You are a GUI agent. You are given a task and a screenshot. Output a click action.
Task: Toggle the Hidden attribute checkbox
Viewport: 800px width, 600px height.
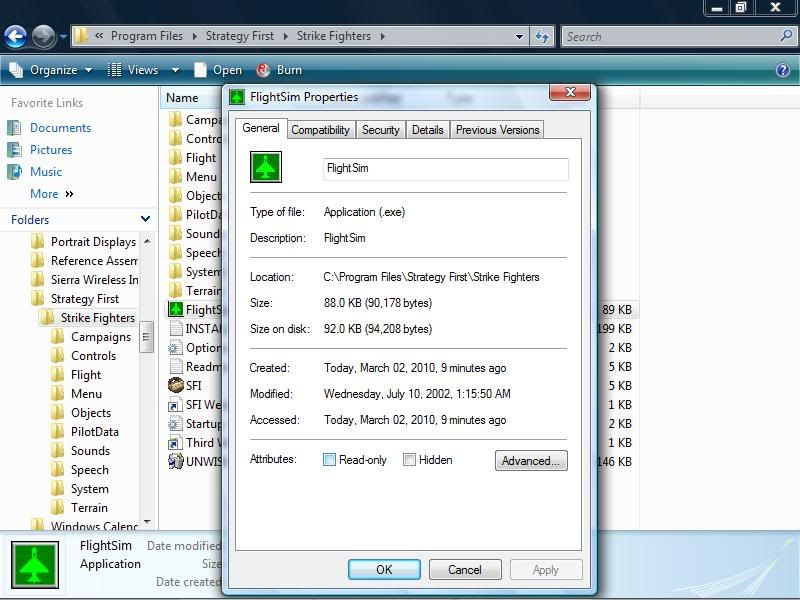409,460
